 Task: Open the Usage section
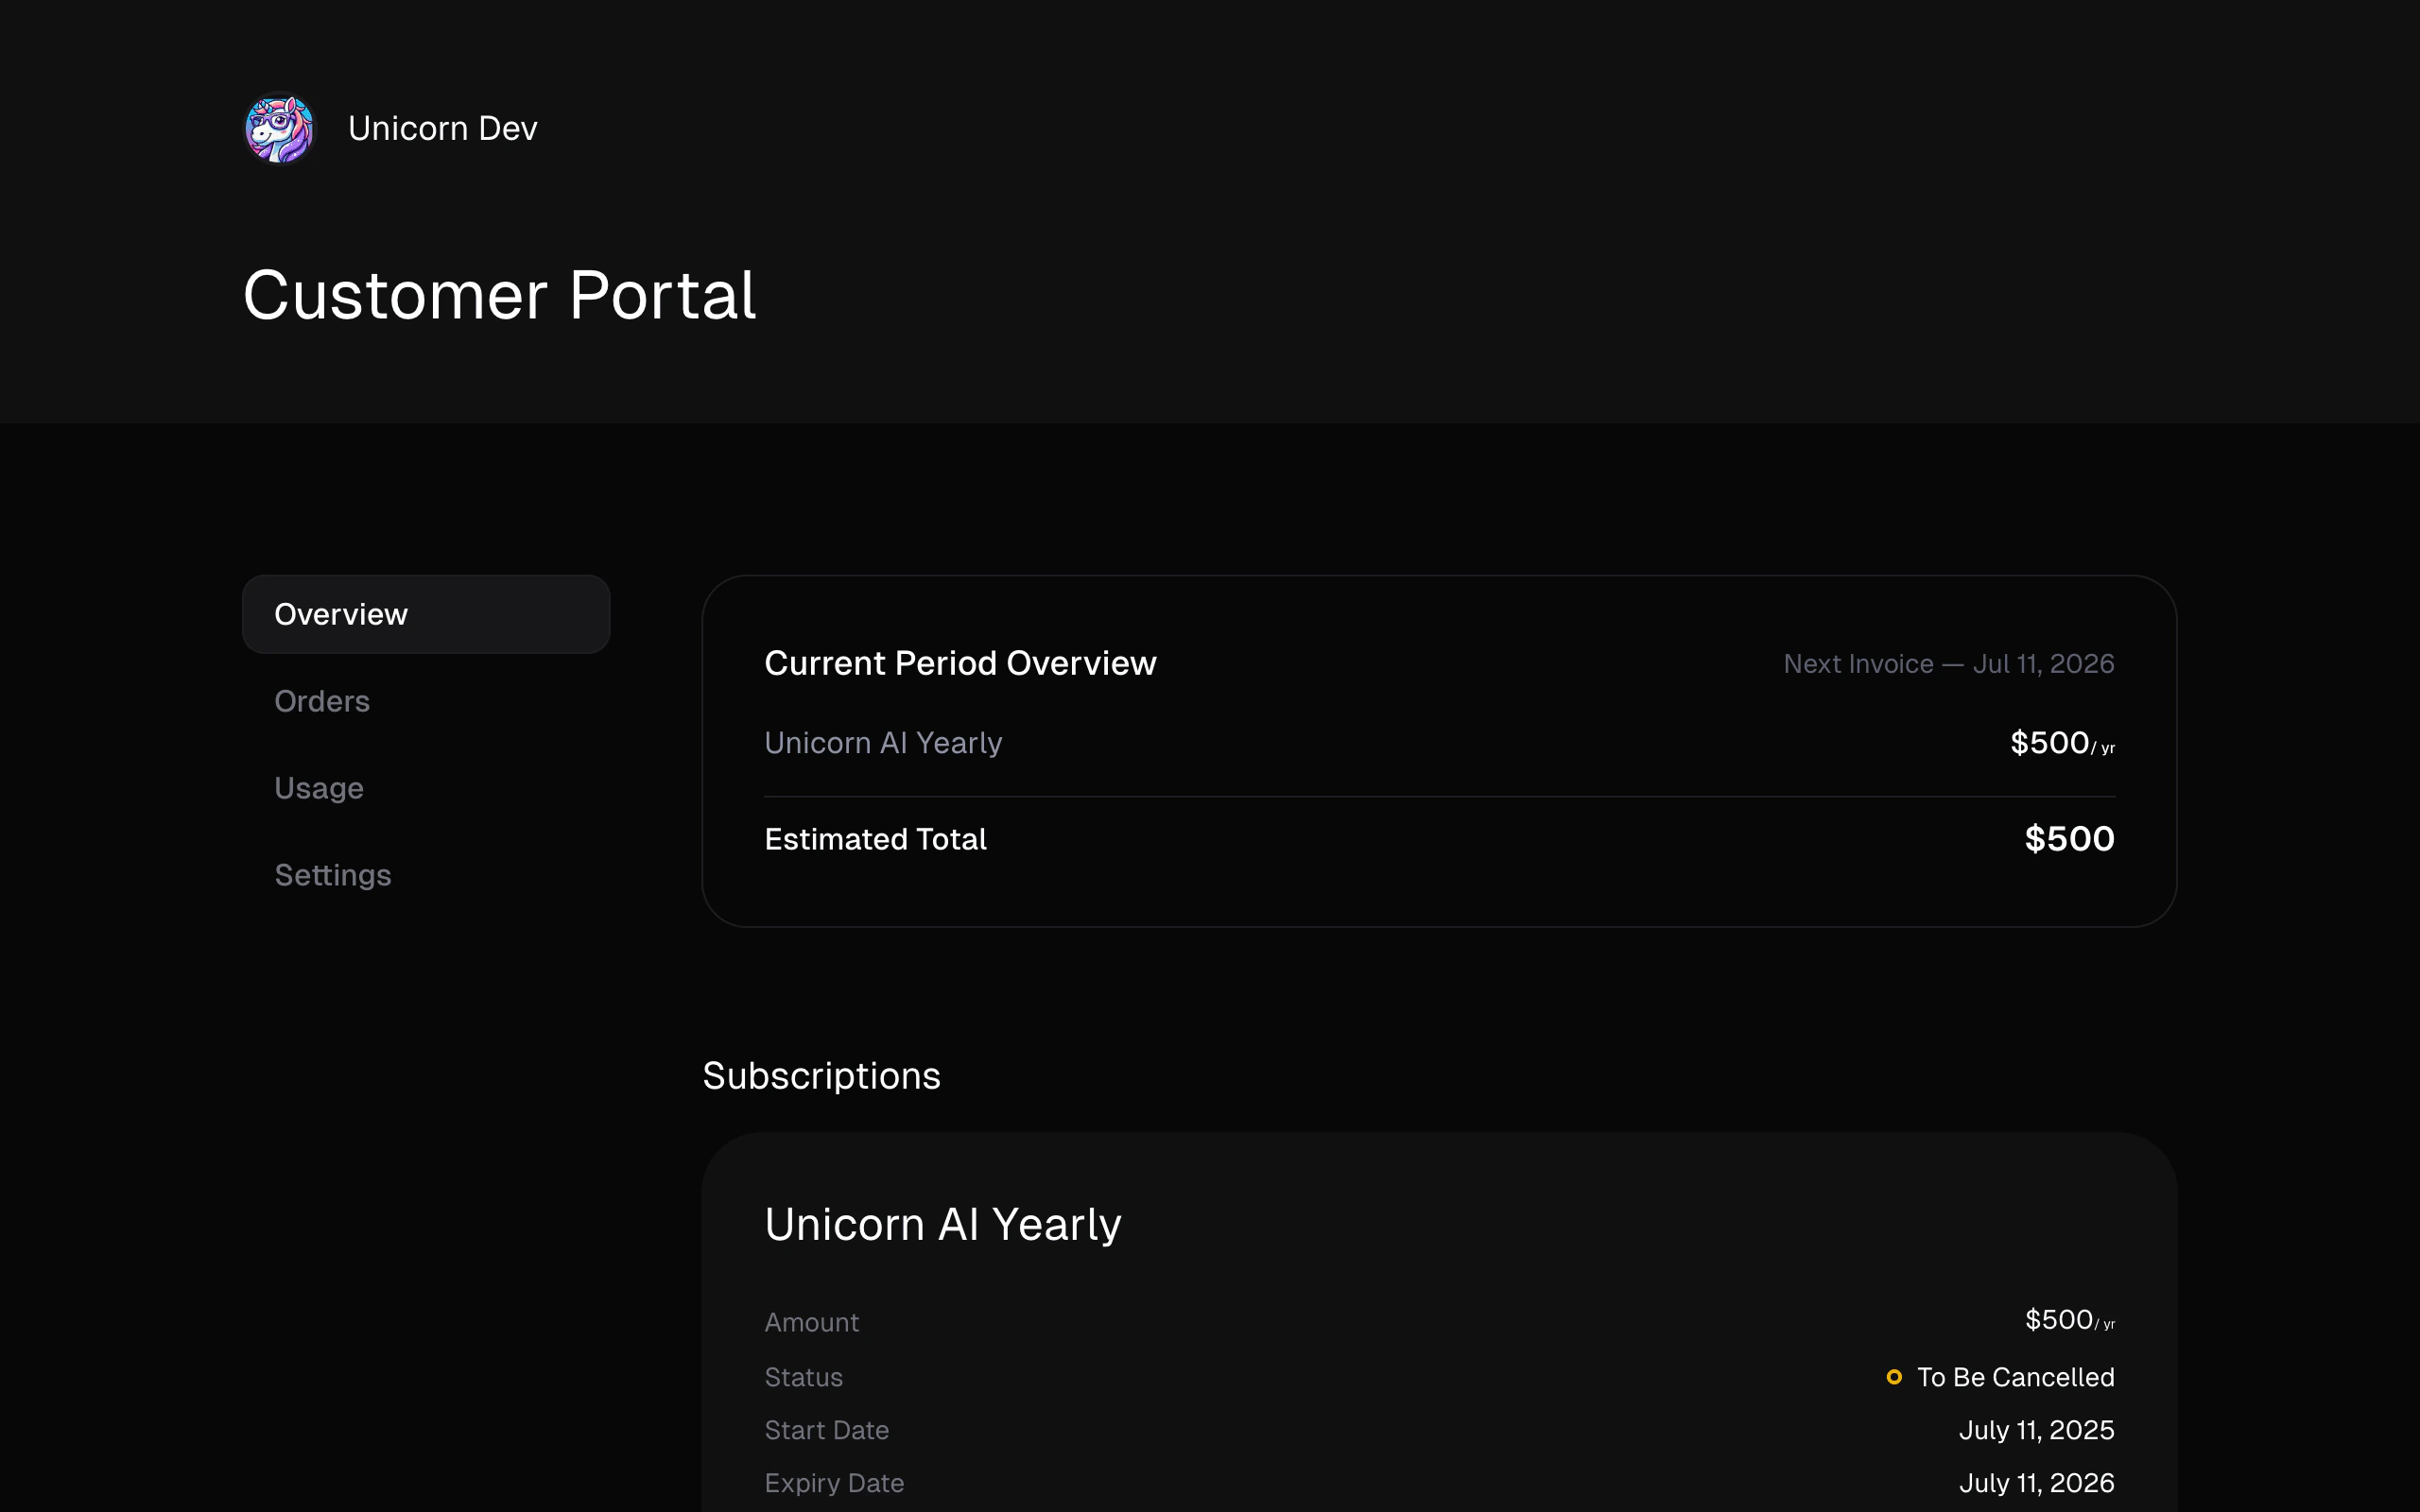pyautogui.click(x=319, y=788)
